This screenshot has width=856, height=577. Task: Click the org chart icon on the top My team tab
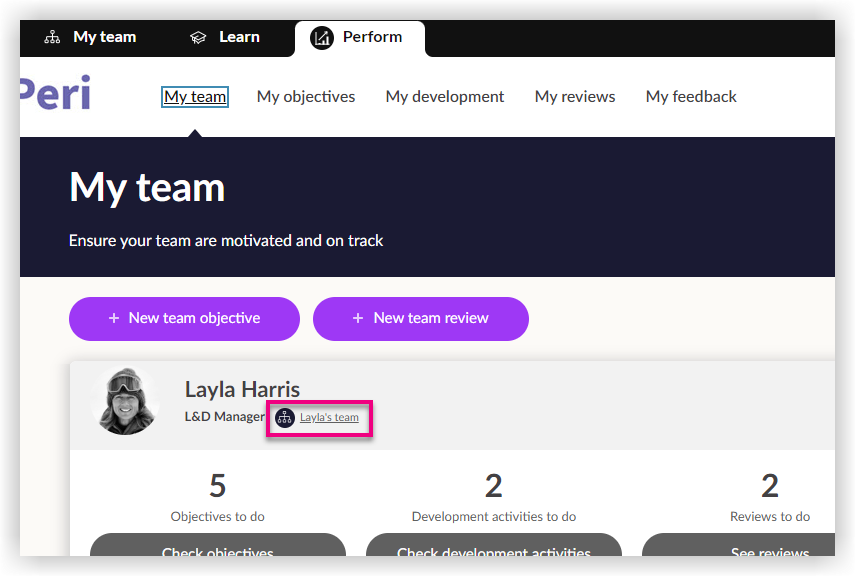[x=52, y=38]
